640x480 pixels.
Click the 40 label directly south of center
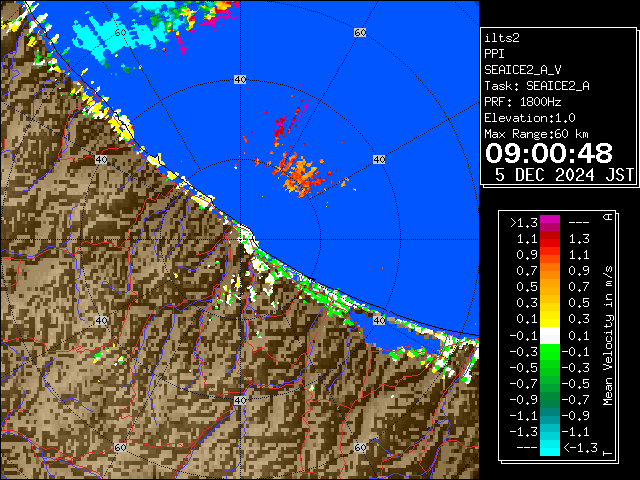(240, 400)
